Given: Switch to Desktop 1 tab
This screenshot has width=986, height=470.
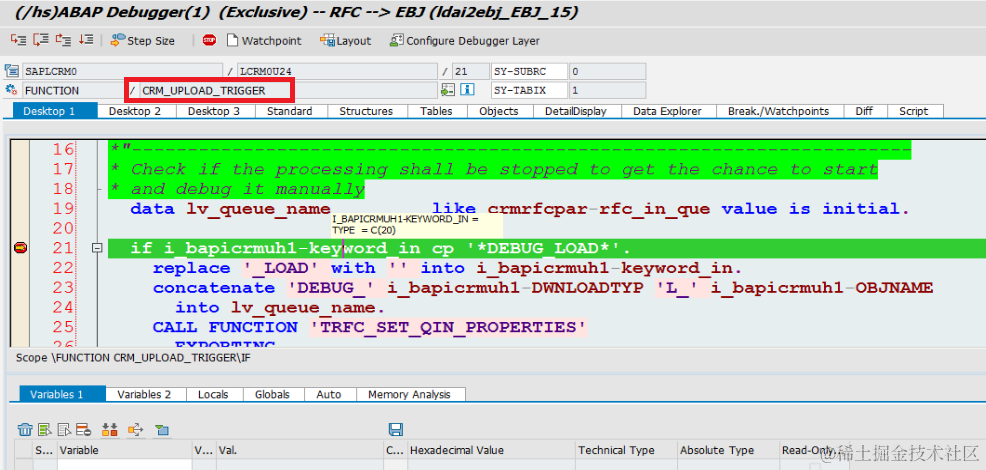Looking at the screenshot, I should [x=55, y=111].
